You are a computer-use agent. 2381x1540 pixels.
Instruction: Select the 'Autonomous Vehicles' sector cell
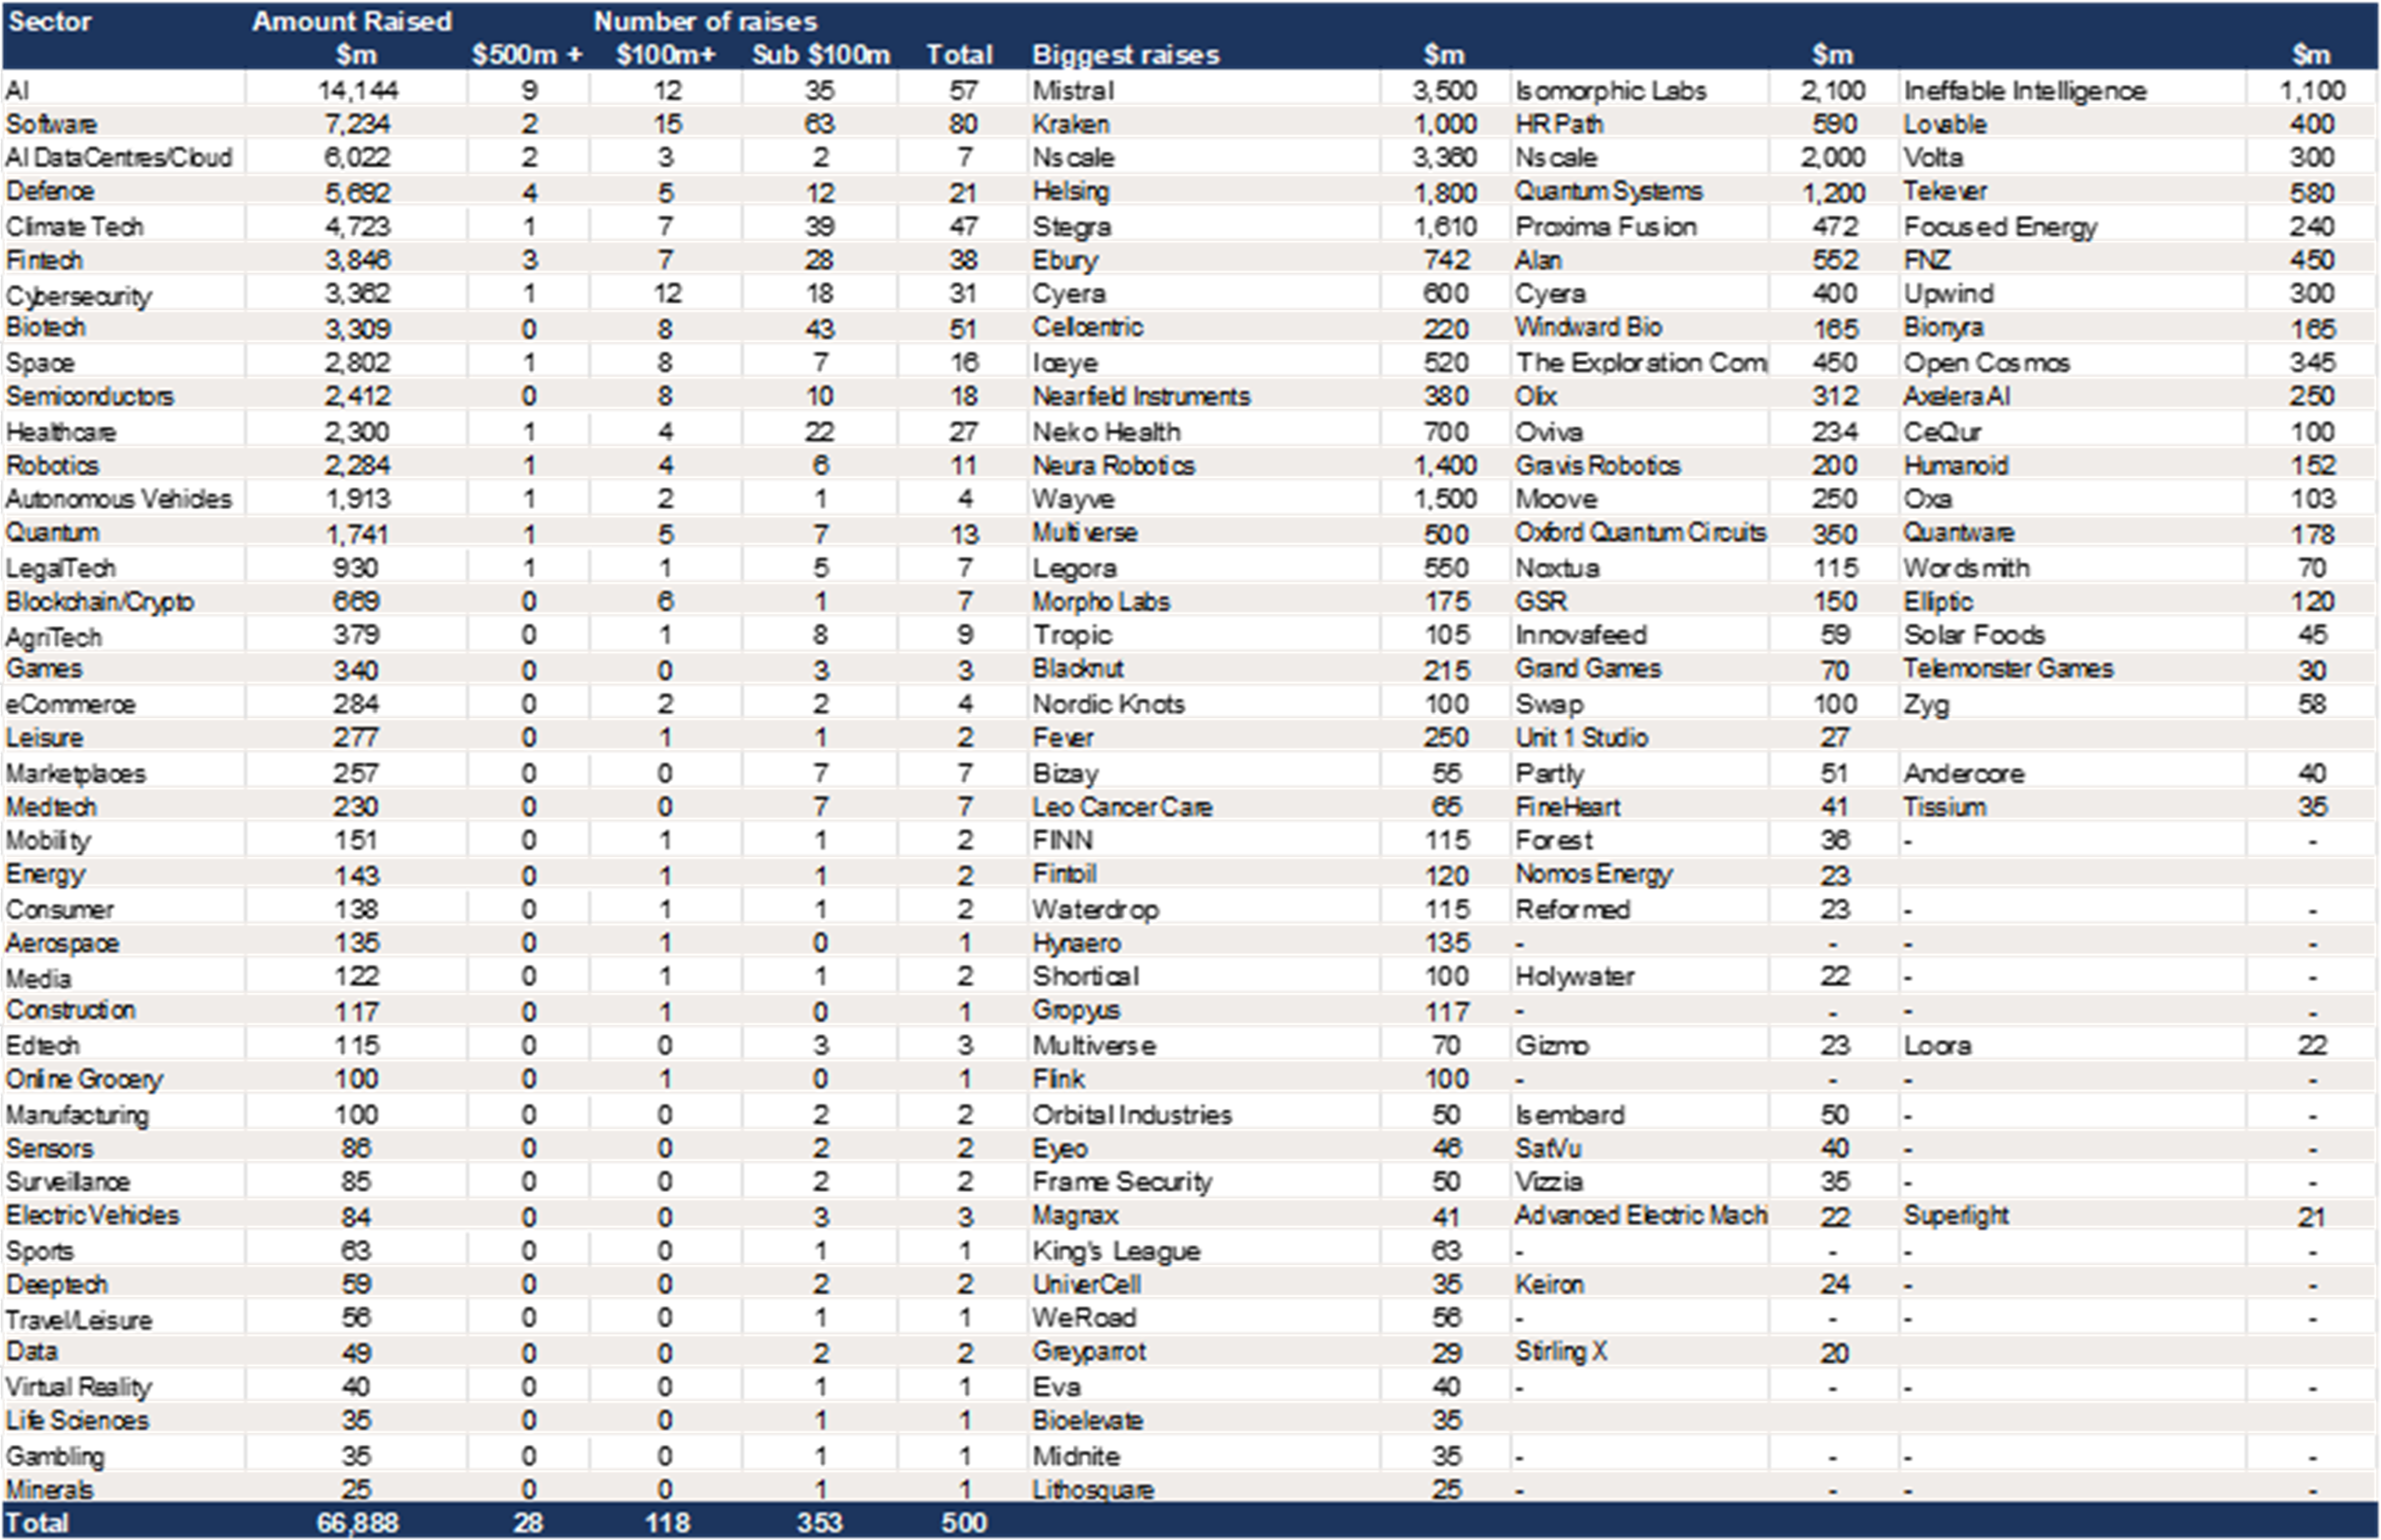point(118,498)
